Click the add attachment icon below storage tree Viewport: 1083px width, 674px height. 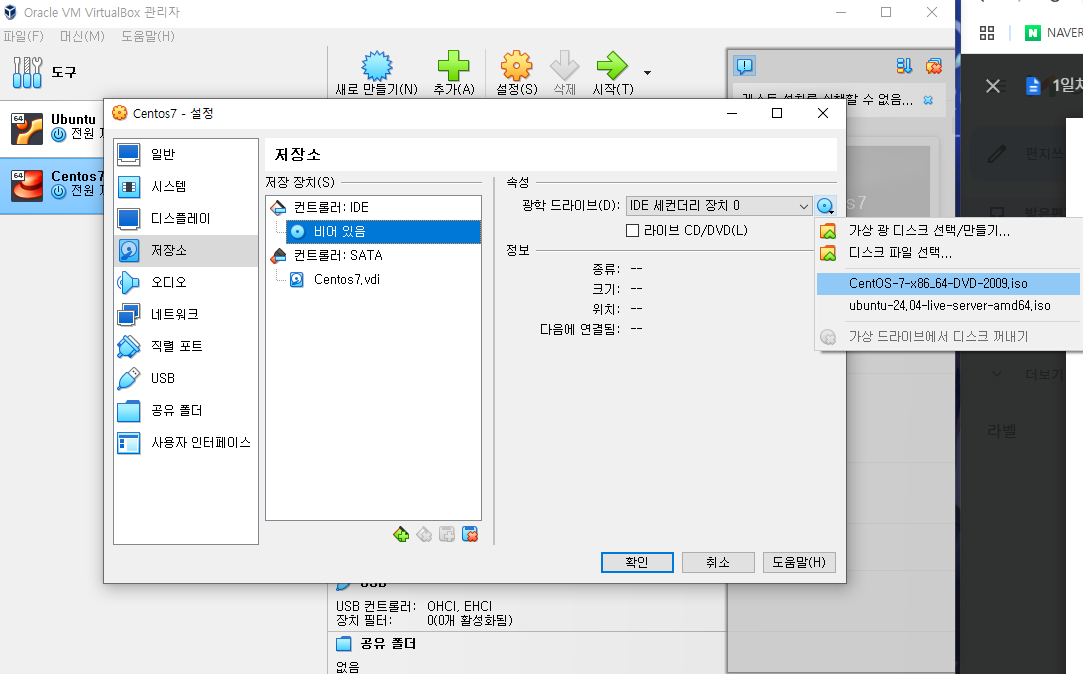(x=447, y=535)
